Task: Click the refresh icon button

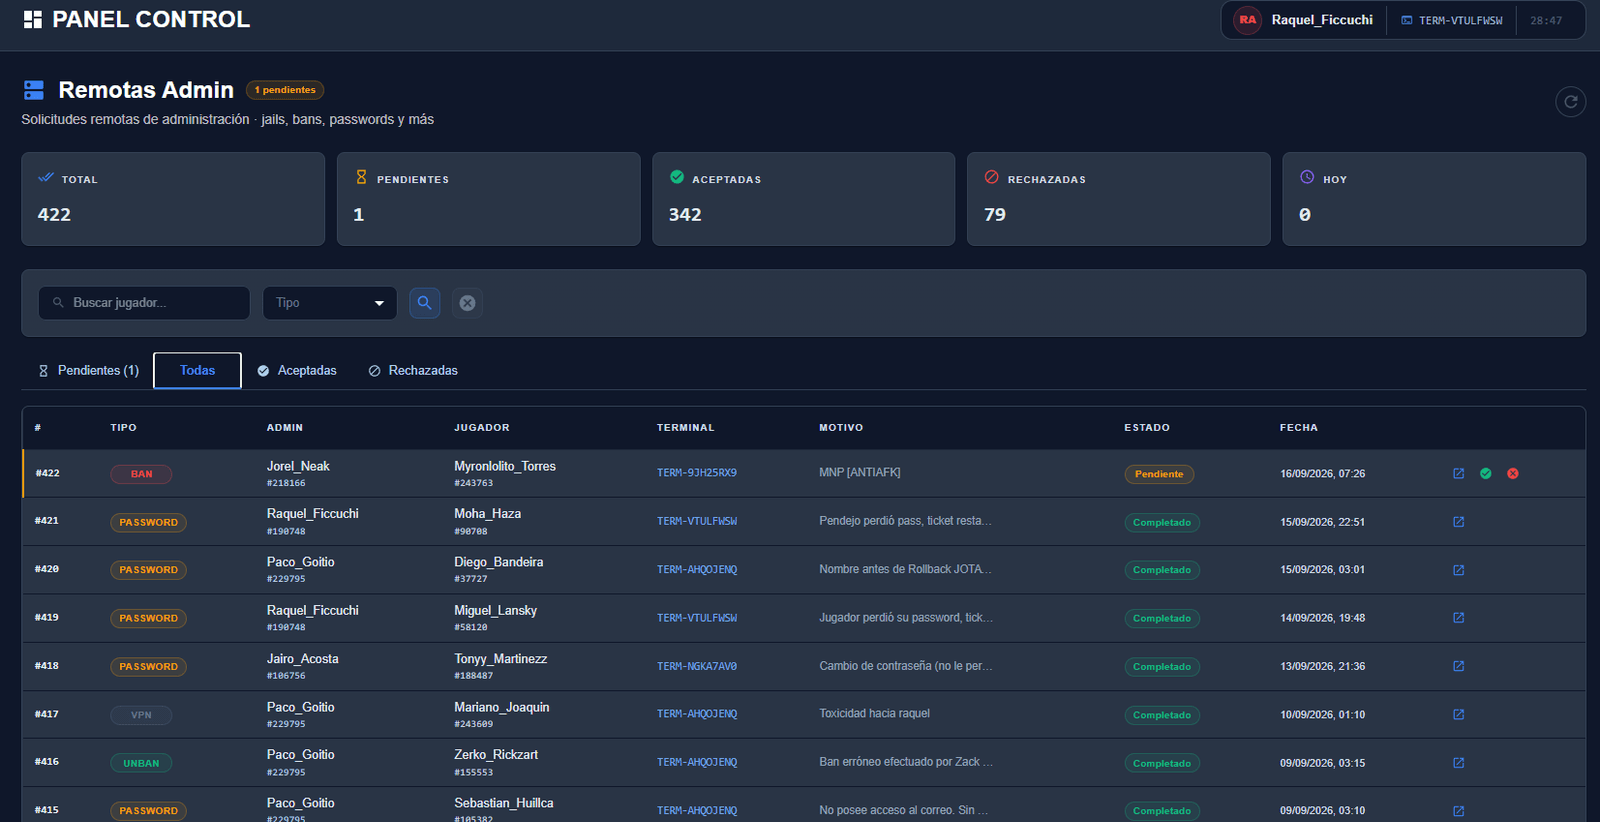Action: (1570, 102)
